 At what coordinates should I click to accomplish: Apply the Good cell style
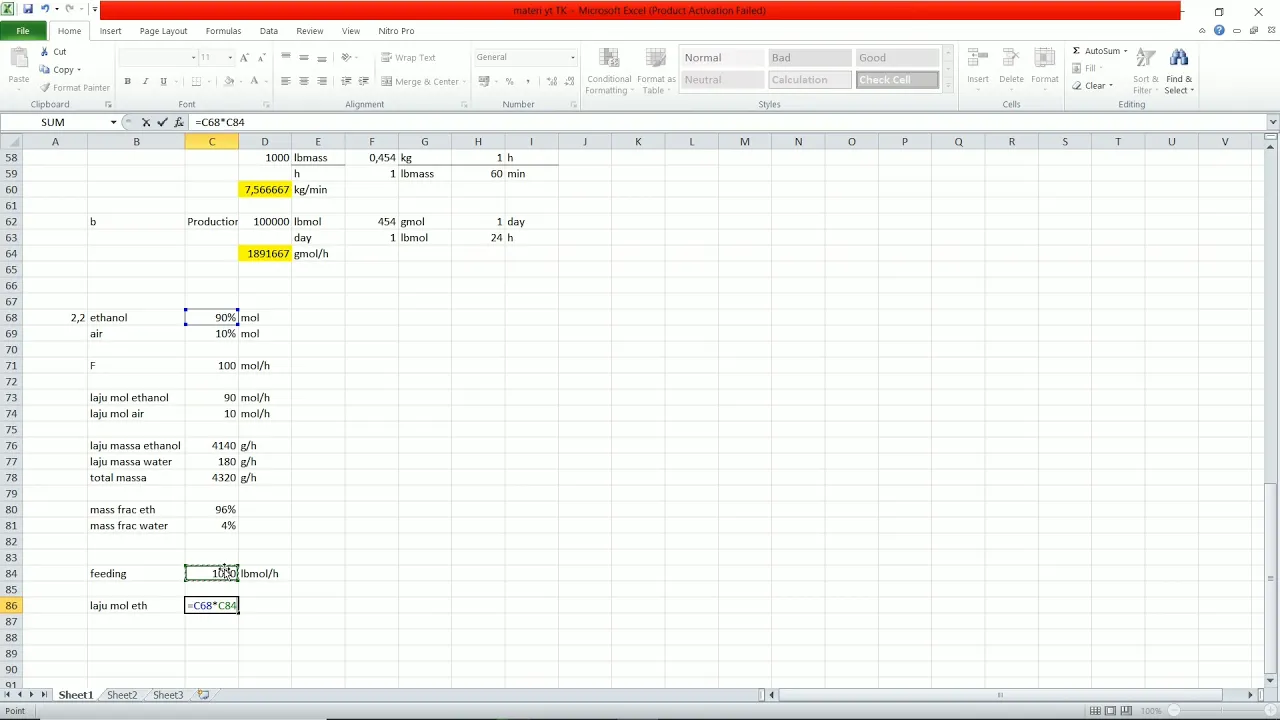point(897,58)
